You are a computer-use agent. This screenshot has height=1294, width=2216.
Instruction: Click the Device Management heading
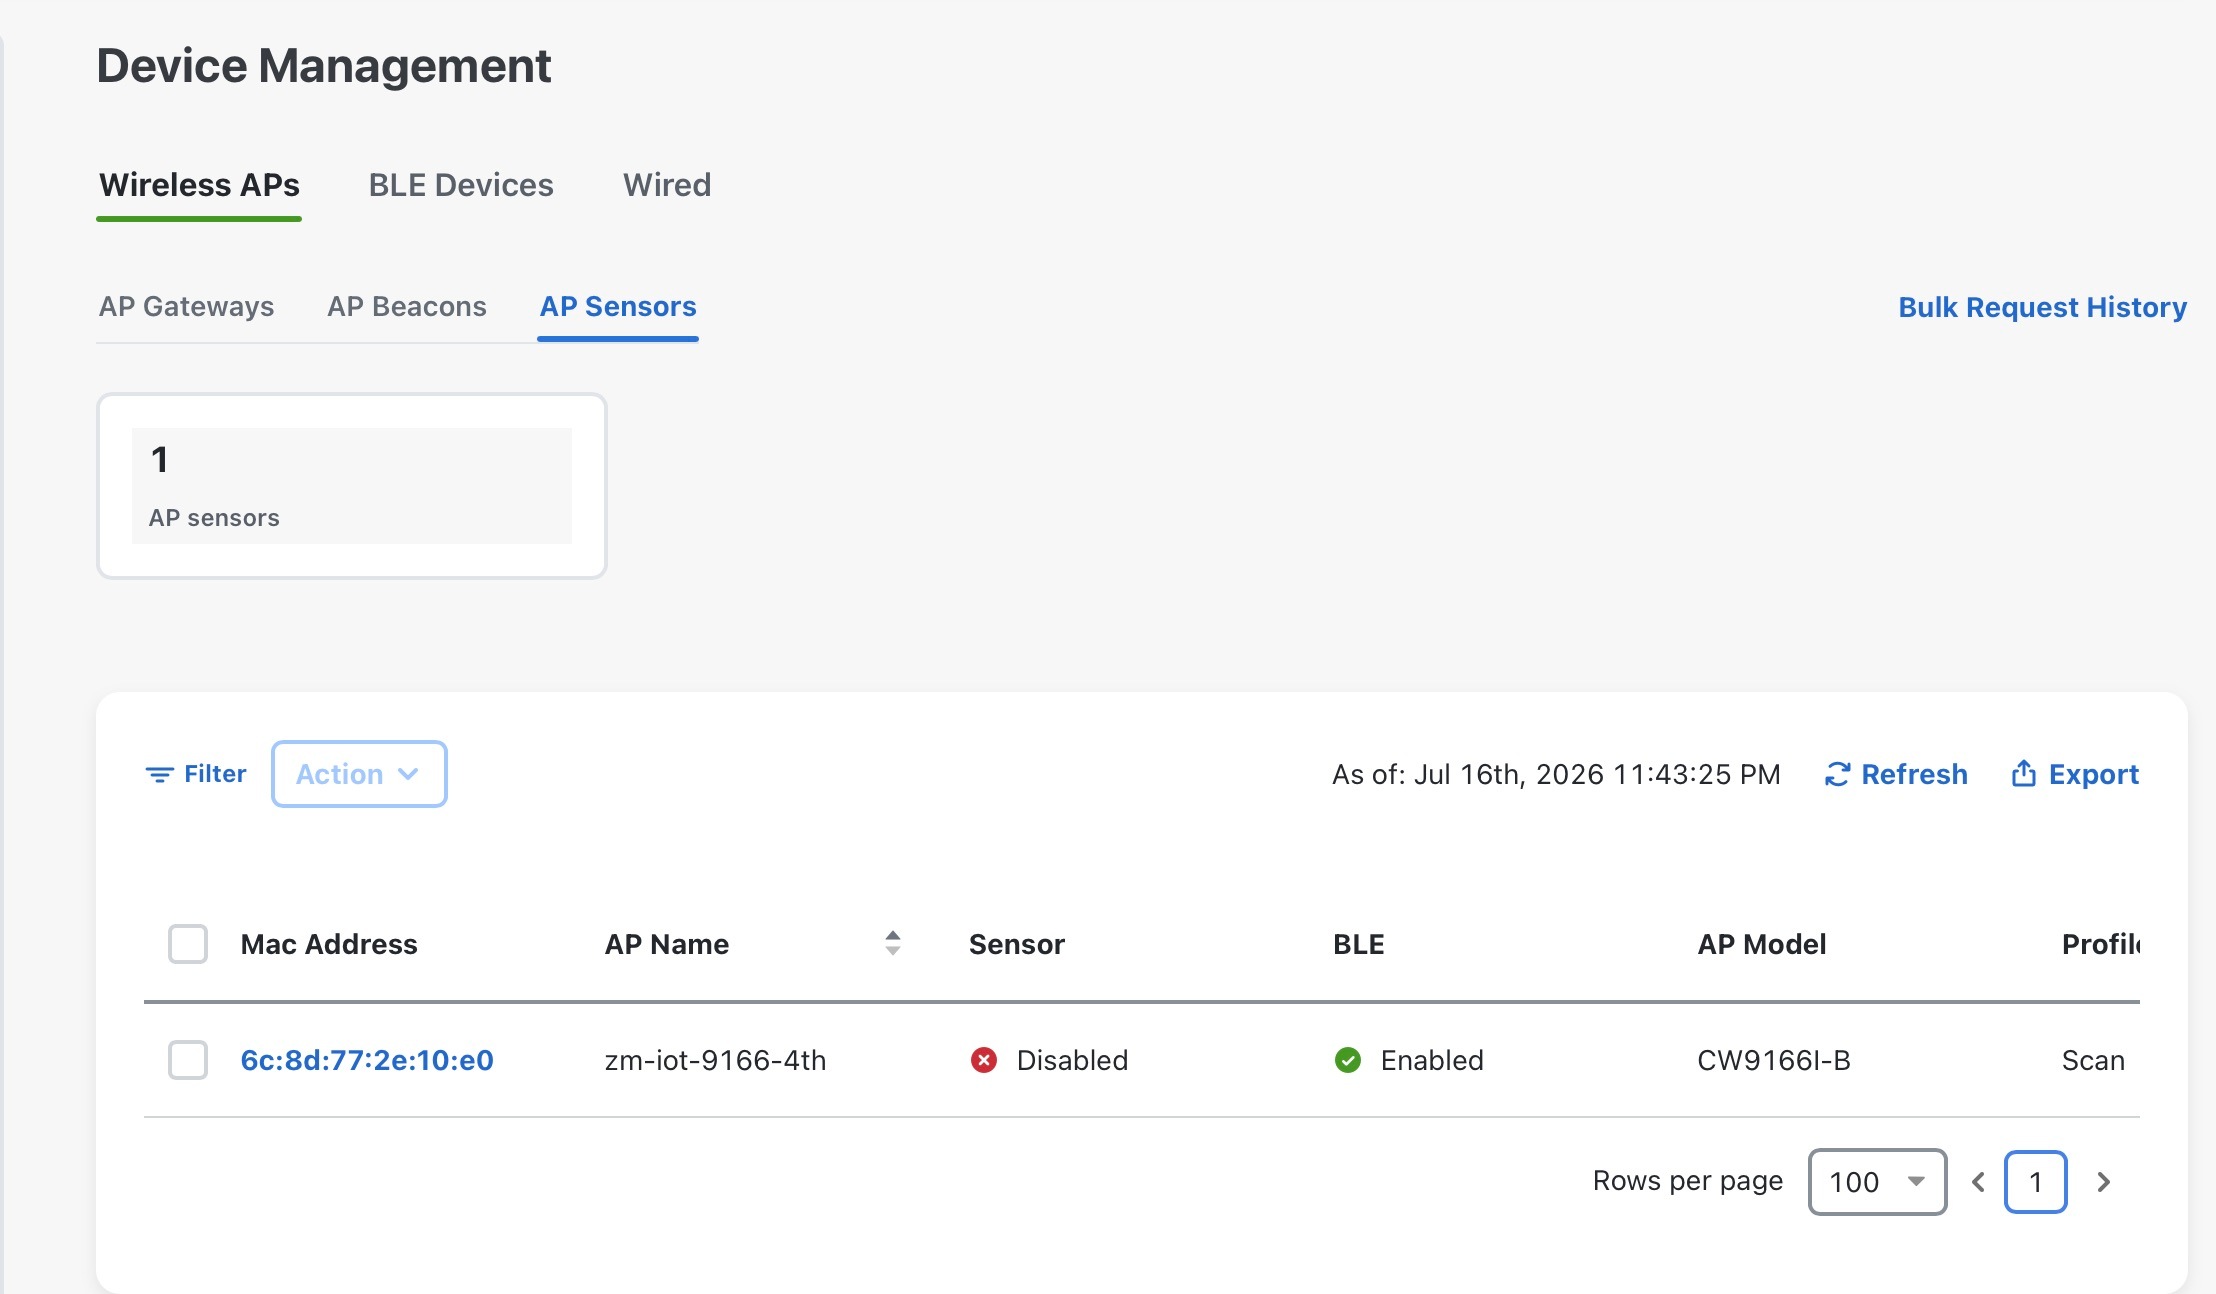pyautogui.click(x=324, y=66)
